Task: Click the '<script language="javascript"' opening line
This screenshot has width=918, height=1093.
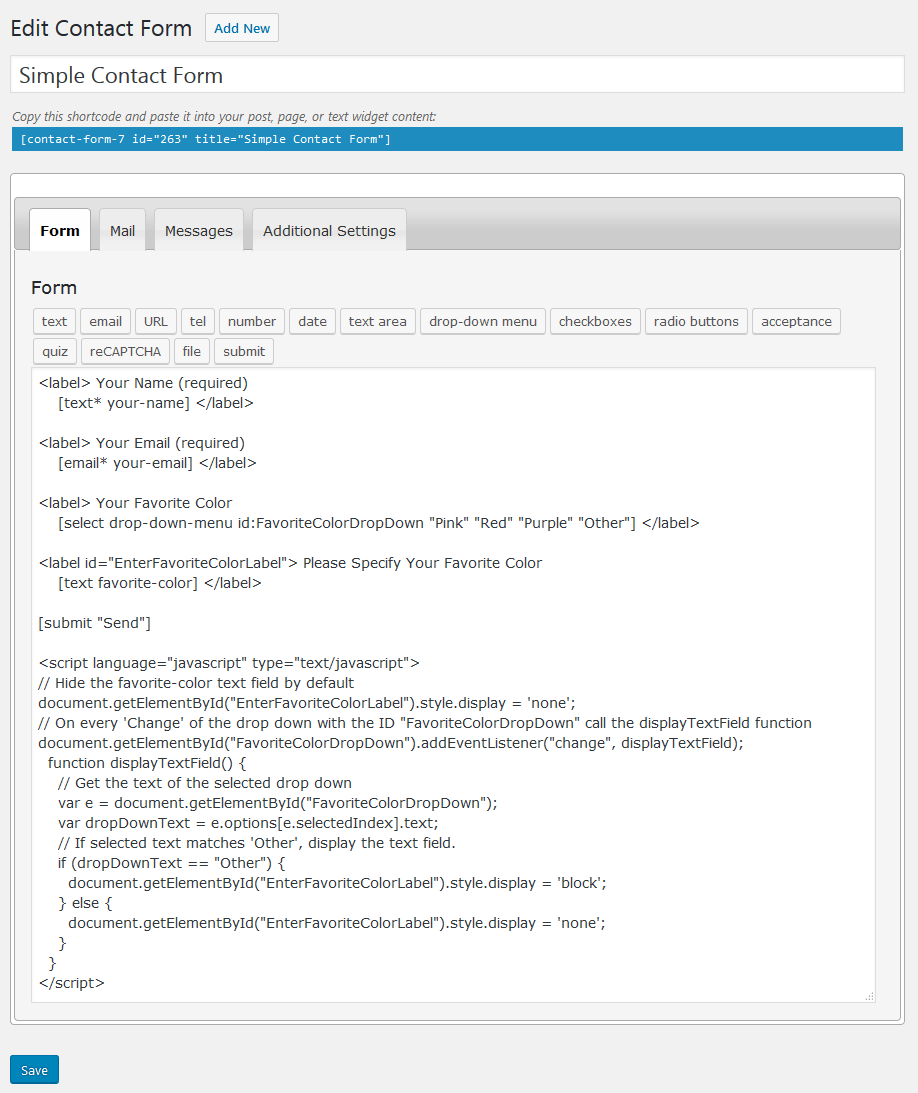Action: click(x=229, y=663)
